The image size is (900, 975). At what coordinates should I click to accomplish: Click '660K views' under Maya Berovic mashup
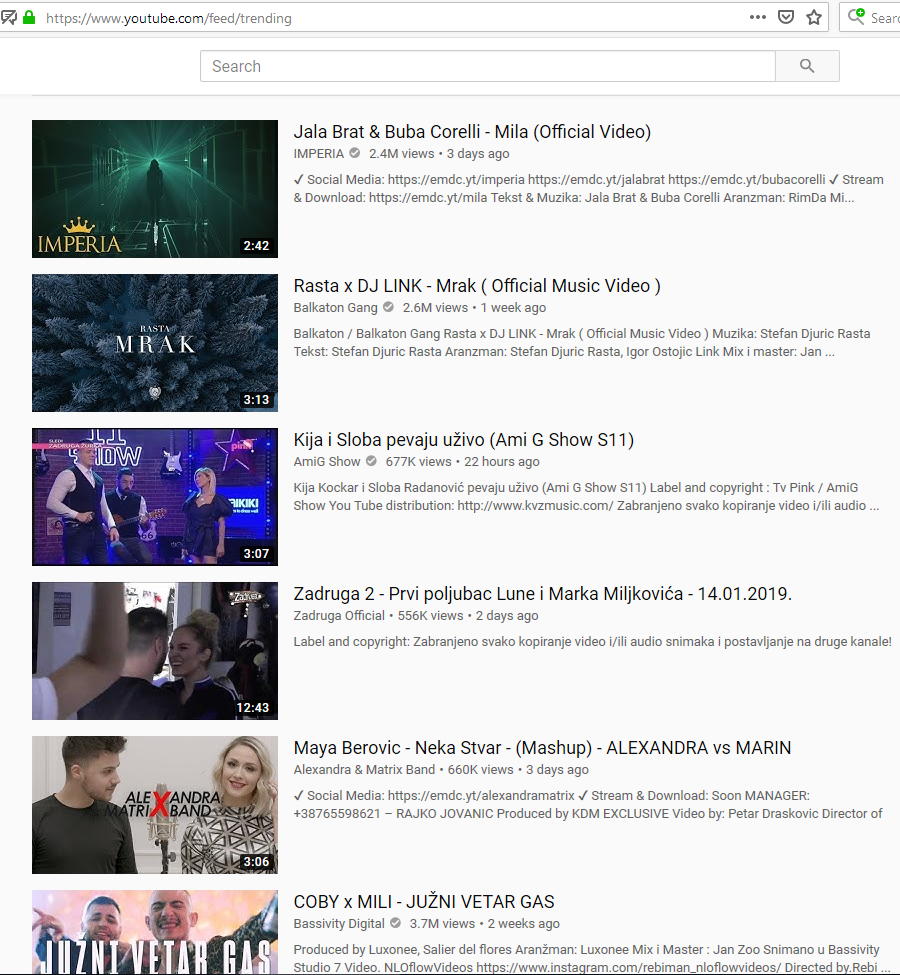pos(480,770)
